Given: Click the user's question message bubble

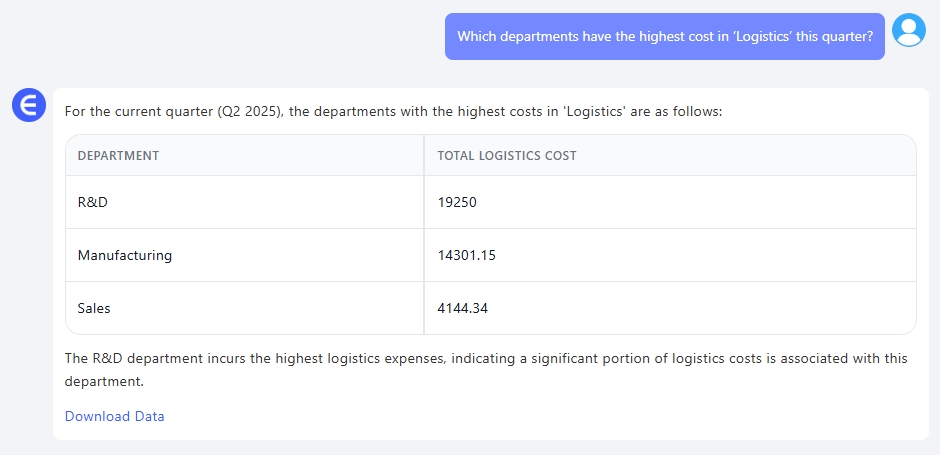Looking at the screenshot, I should click(664, 36).
